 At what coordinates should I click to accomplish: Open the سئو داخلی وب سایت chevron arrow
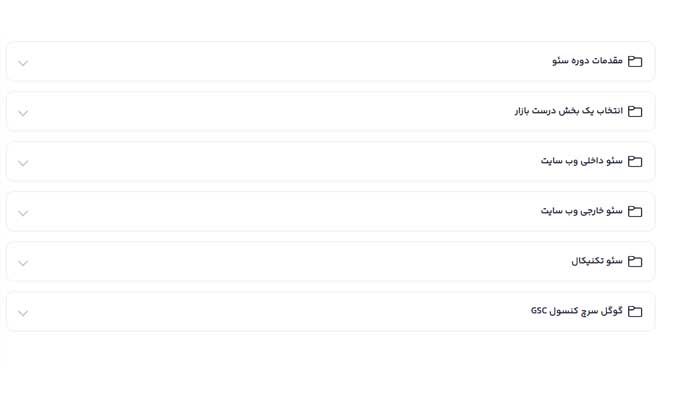click(x=23, y=163)
